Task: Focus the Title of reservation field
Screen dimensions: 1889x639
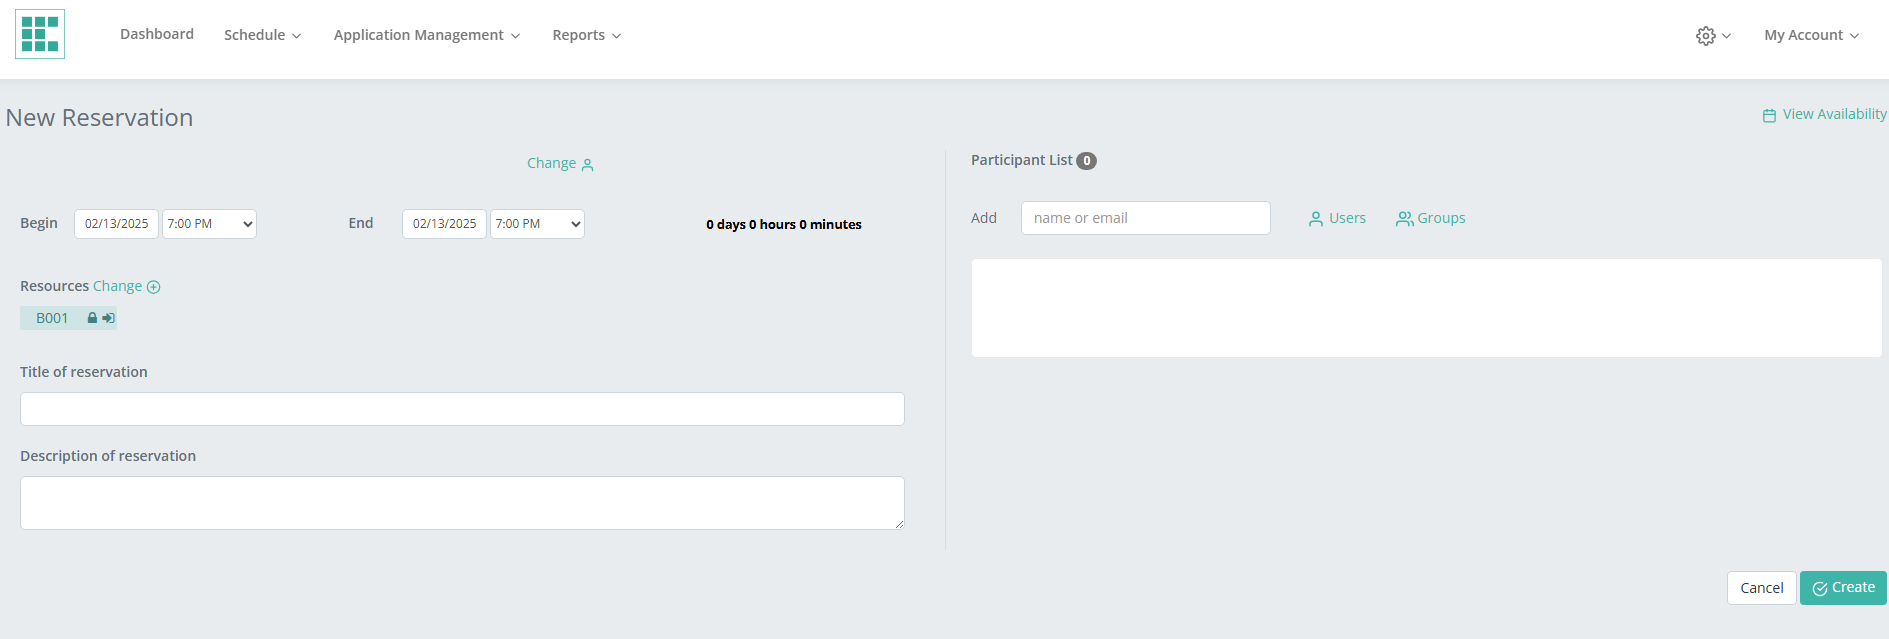Action: (x=462, y=409)
